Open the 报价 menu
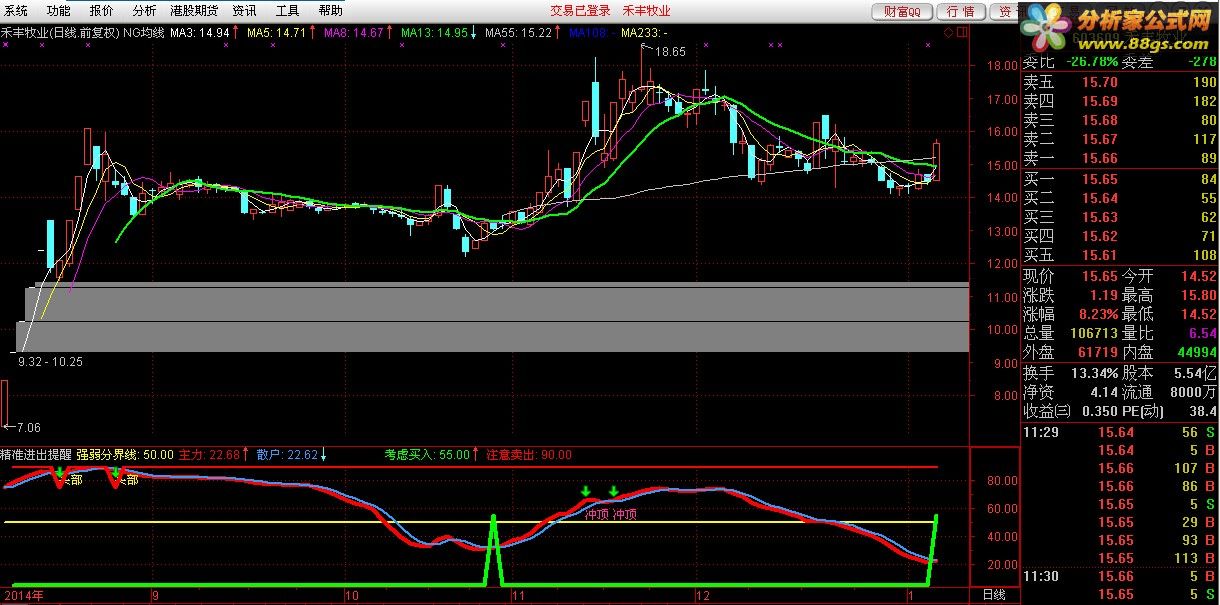The image size is (1220, 605). [x=102, y=11]
